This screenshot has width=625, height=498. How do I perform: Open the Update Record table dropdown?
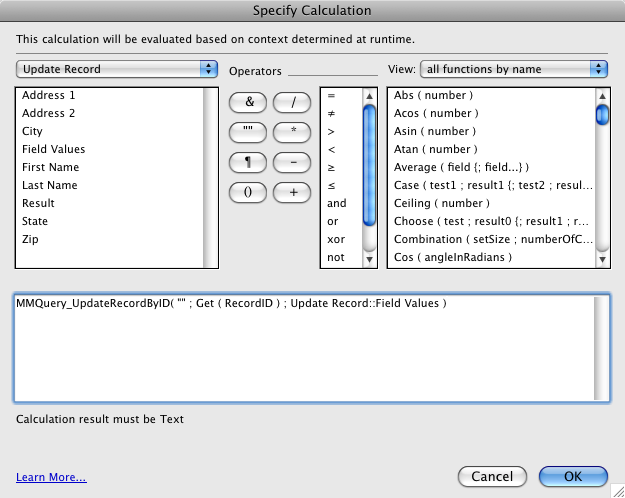tap(117, 69)
